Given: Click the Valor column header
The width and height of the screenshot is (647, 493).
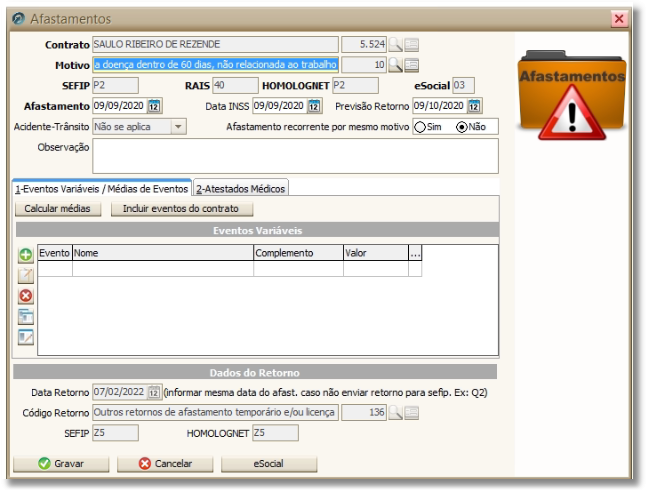Looking at the screenshot, I should click(376, 253).
